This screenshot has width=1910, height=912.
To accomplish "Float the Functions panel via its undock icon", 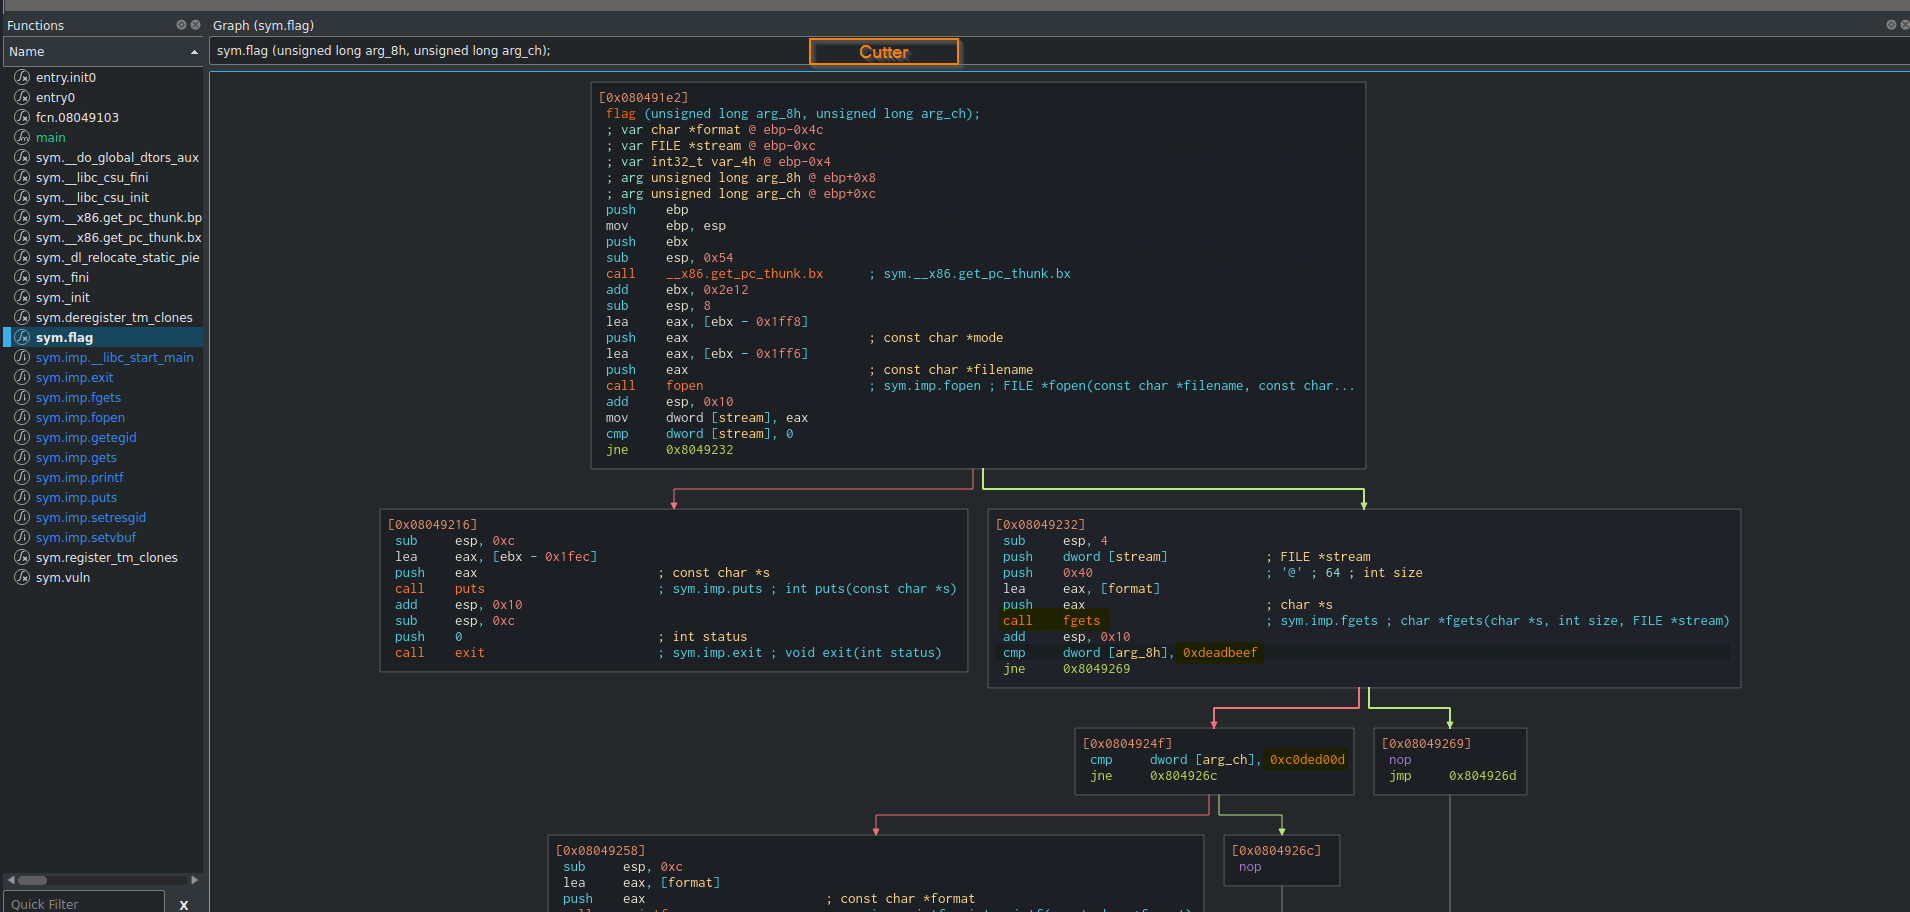I will (181, 25).
